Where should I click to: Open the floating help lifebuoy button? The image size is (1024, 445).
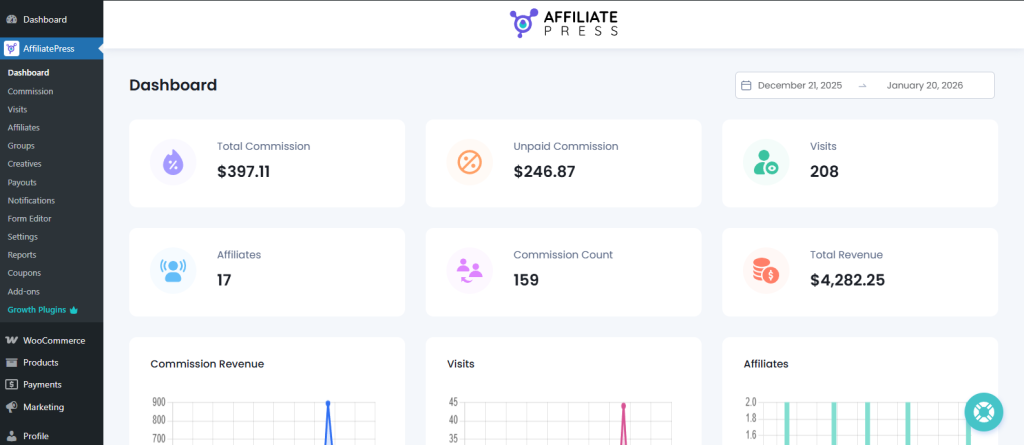click(x=984, y=412)
